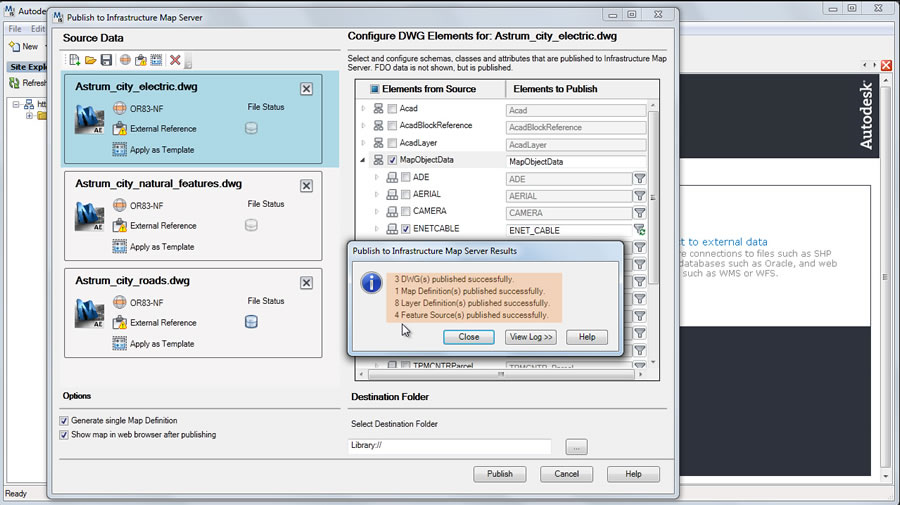Click the Publish button
The image size is (900, 505).
499,474
